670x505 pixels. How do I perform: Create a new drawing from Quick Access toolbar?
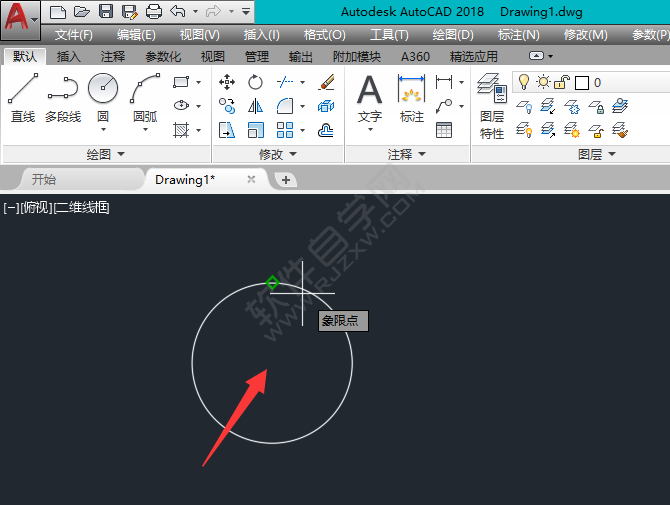tap(57, 12)
